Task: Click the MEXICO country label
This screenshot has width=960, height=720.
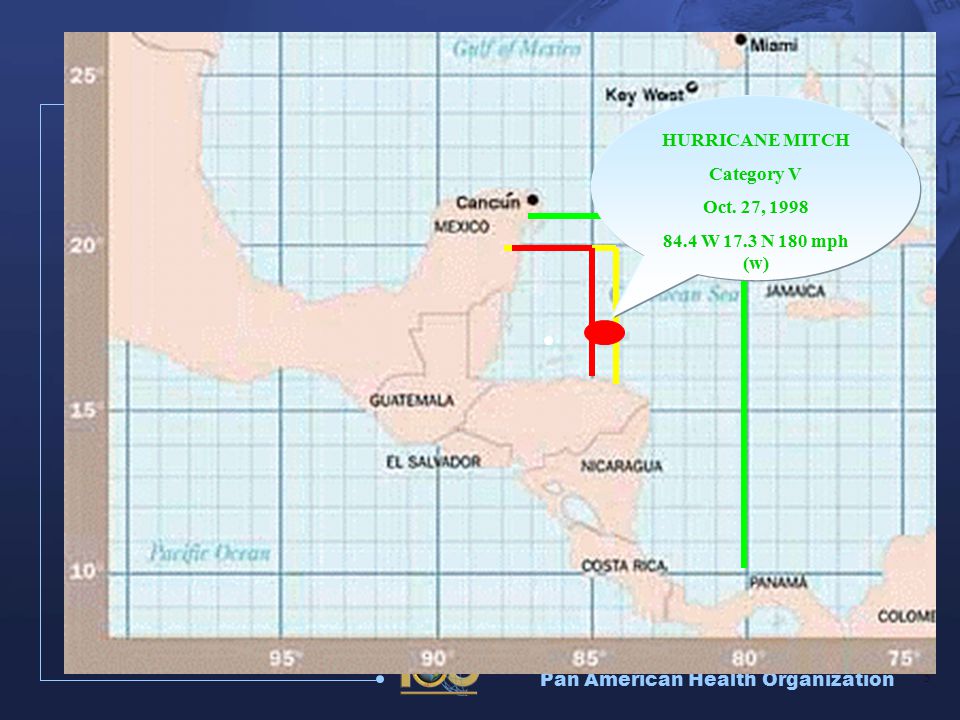Action: coord(462,227)
